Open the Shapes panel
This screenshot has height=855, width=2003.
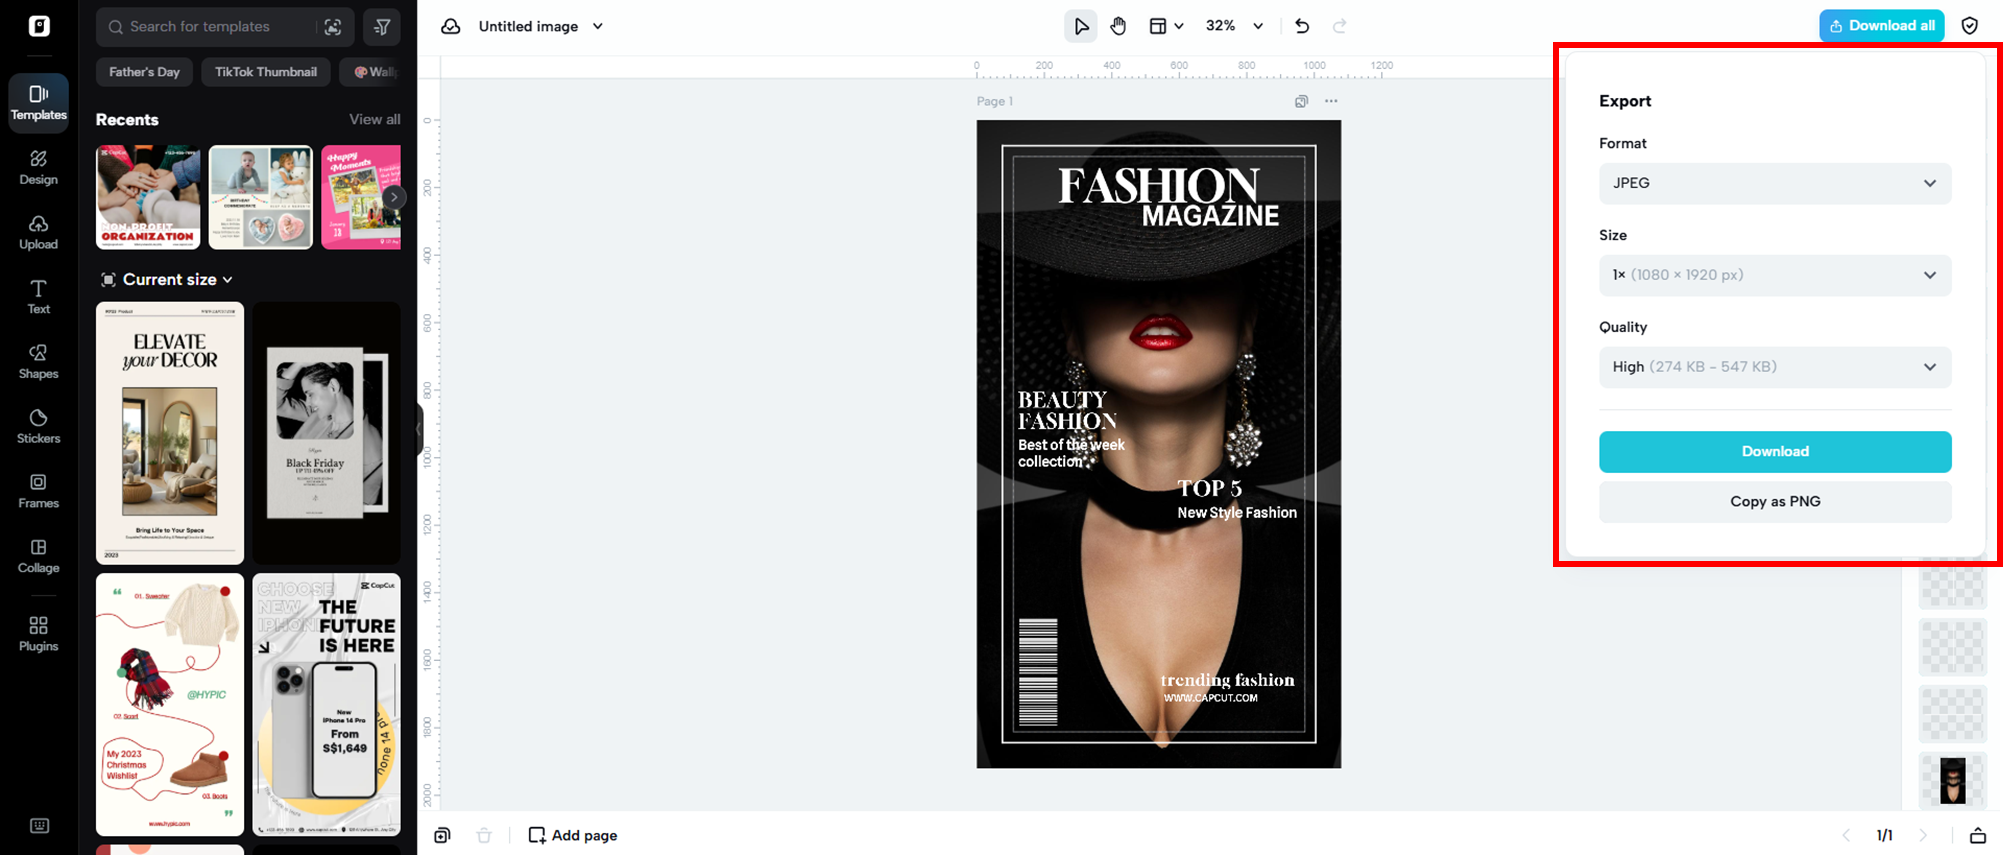tap(38, 361)
